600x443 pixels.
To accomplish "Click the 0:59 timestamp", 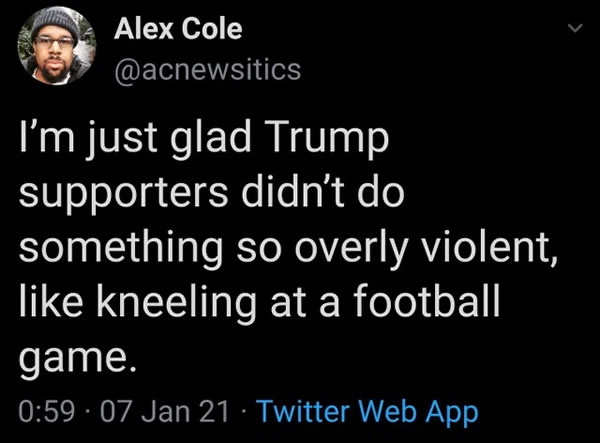I will (46, 411).
